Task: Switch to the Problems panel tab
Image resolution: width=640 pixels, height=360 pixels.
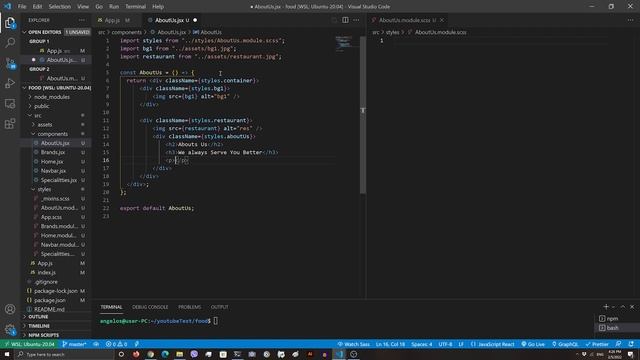Action: point(189,307)
